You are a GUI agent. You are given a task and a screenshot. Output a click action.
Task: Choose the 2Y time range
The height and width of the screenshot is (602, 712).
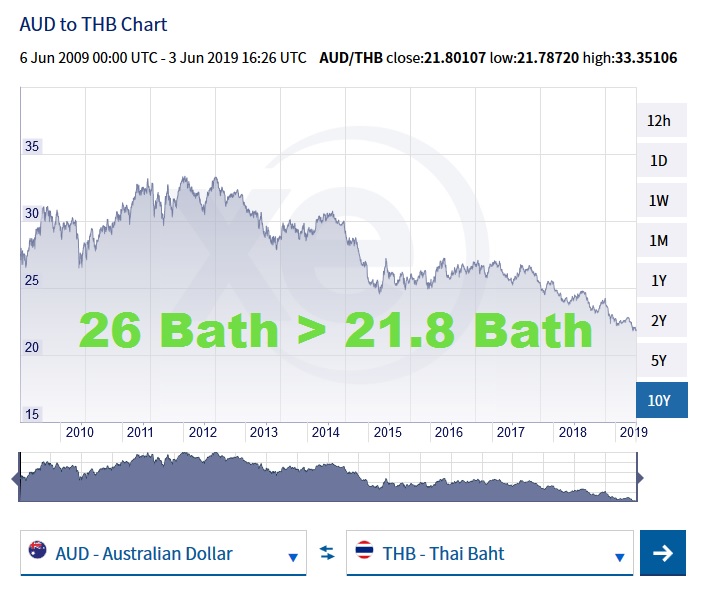(658, 321)
